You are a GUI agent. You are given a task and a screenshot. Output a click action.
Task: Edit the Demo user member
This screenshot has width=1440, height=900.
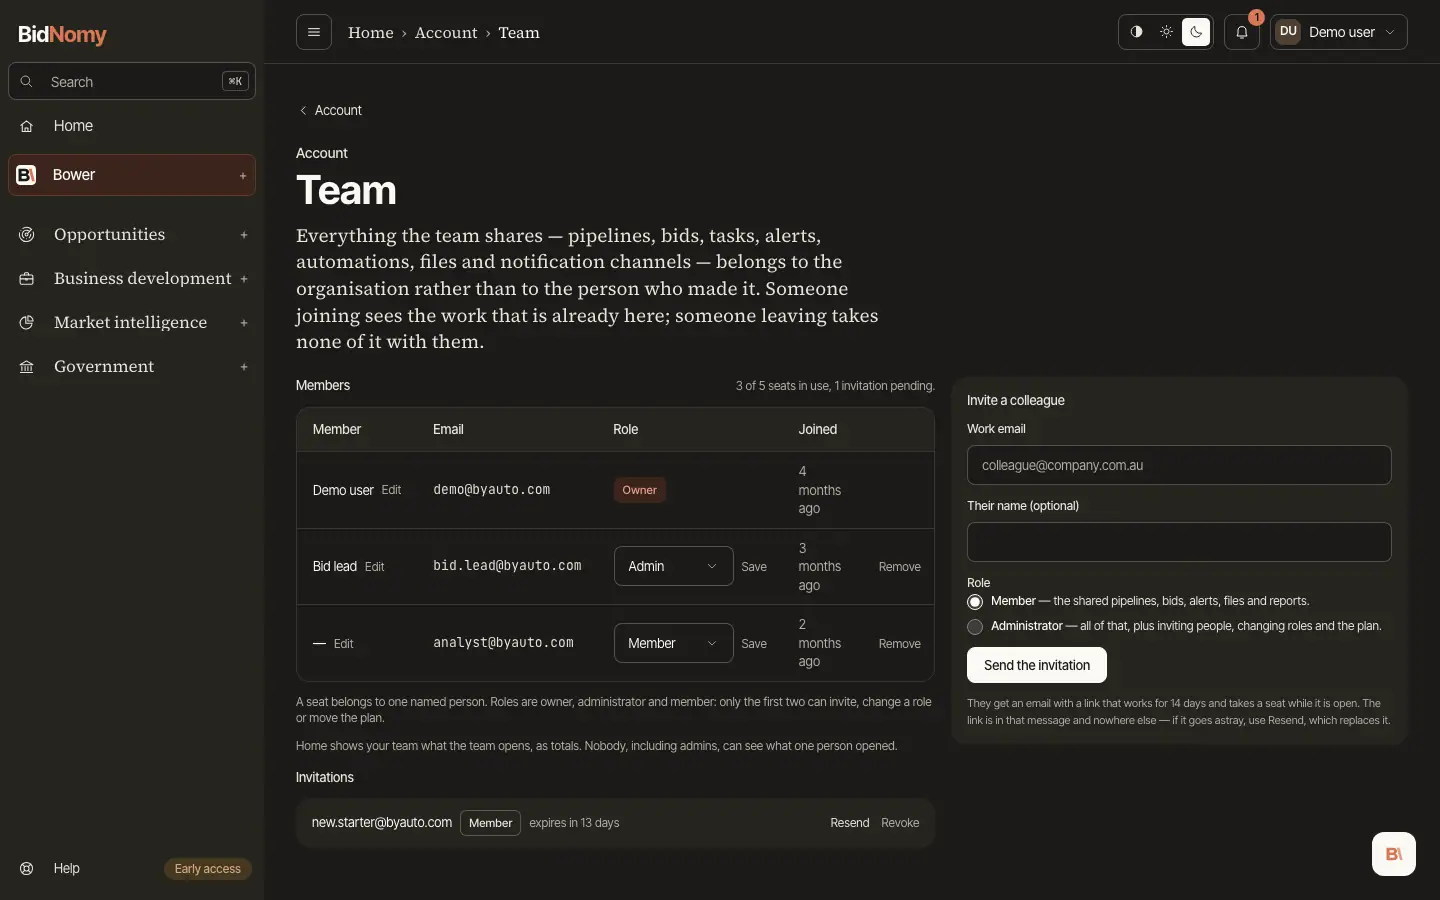pyautogui.click(x=391, y=490)
